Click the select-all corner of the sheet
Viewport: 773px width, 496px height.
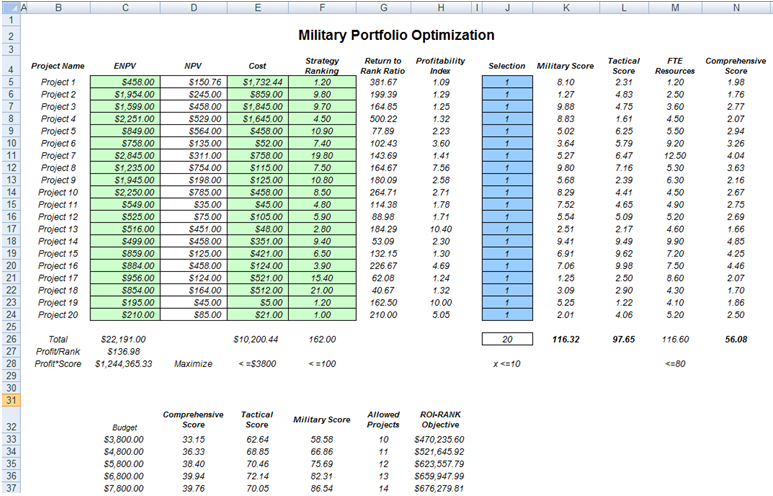[x=9, y=7]
